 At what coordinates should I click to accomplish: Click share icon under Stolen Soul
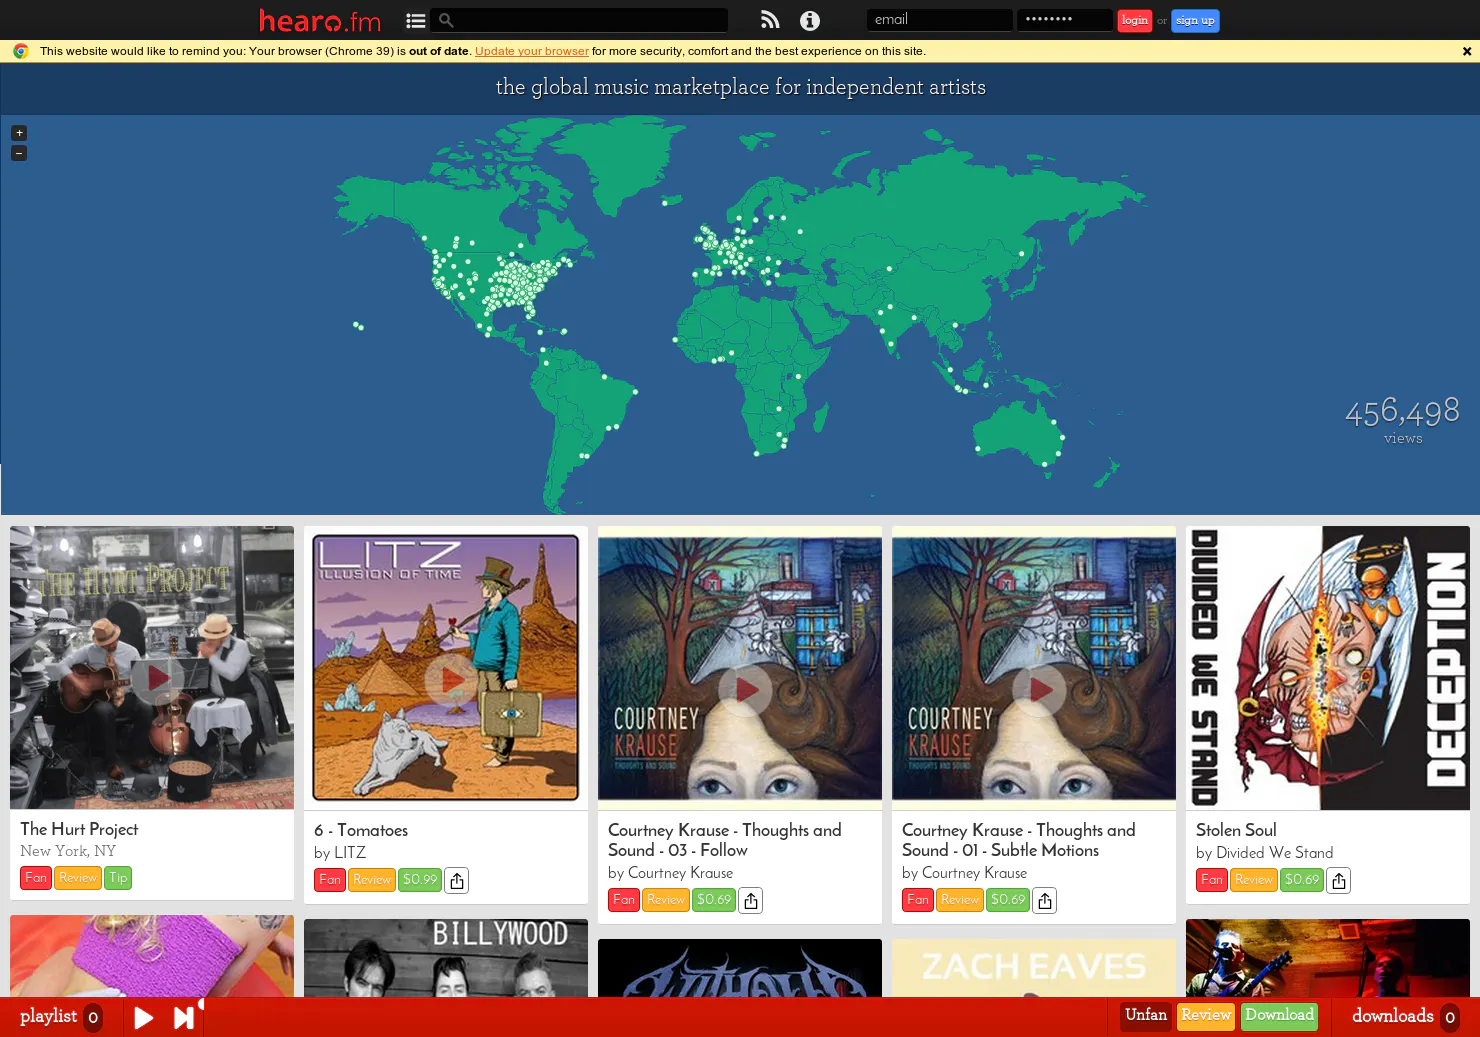point(1339,880)
